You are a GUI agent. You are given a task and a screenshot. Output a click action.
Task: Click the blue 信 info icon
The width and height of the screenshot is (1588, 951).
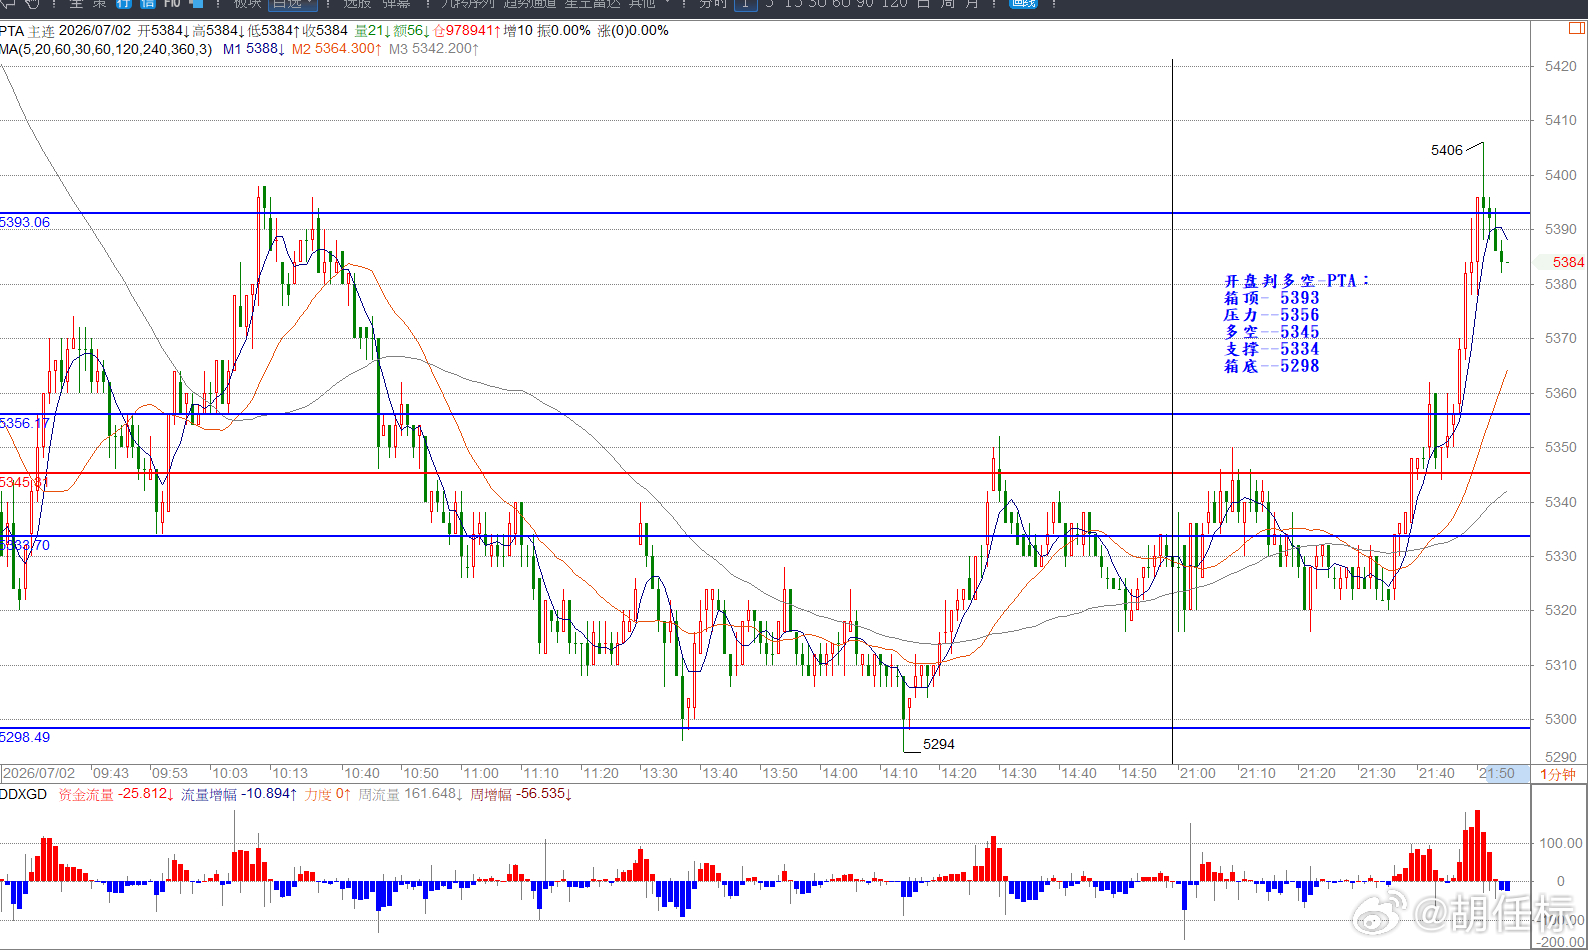(x=148, y=4)
